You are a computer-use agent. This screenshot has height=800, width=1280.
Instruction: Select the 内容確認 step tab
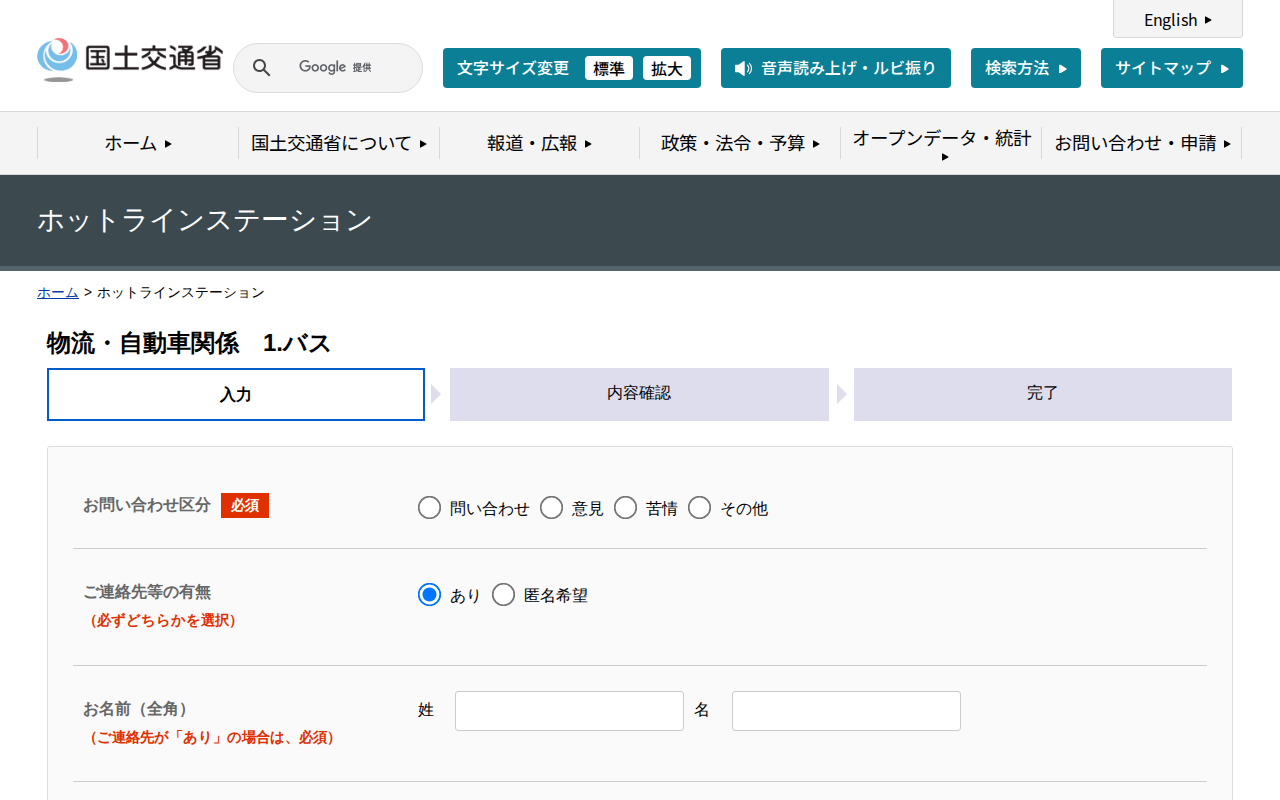639,394
